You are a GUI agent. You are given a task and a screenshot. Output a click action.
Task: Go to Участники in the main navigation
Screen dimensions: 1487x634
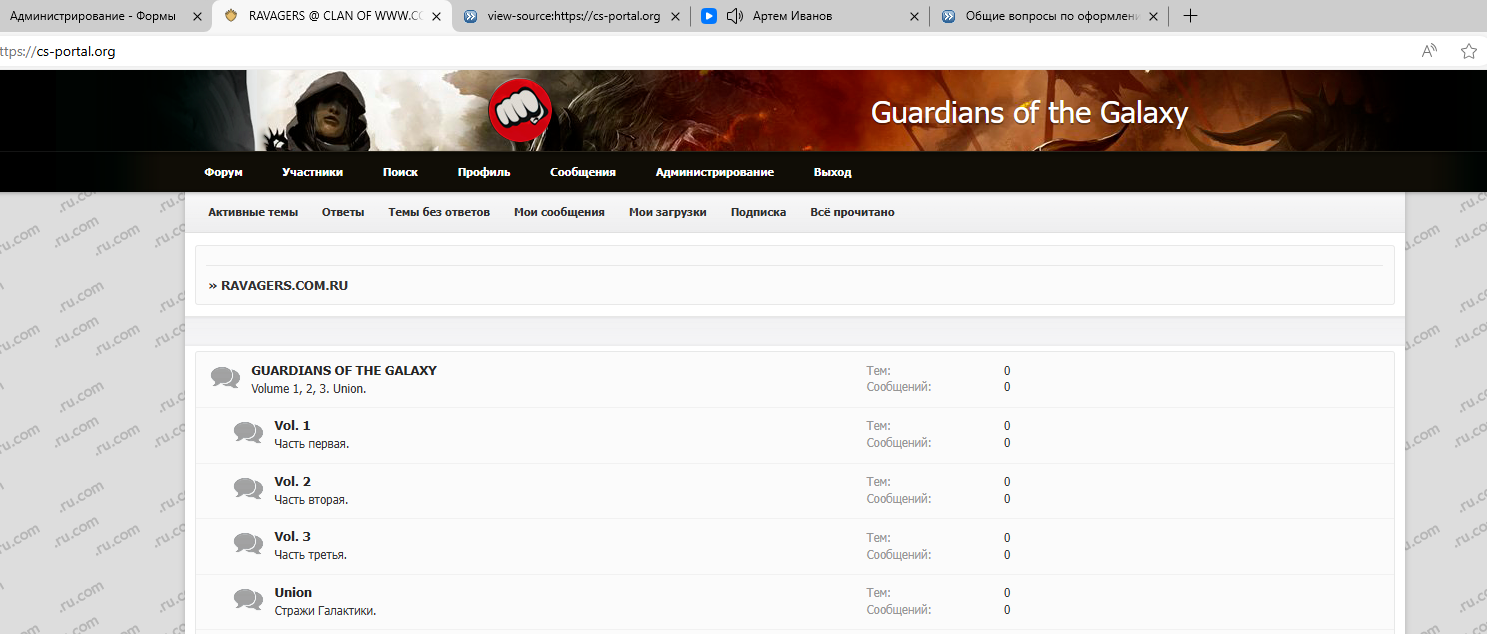tap(312, 172)
